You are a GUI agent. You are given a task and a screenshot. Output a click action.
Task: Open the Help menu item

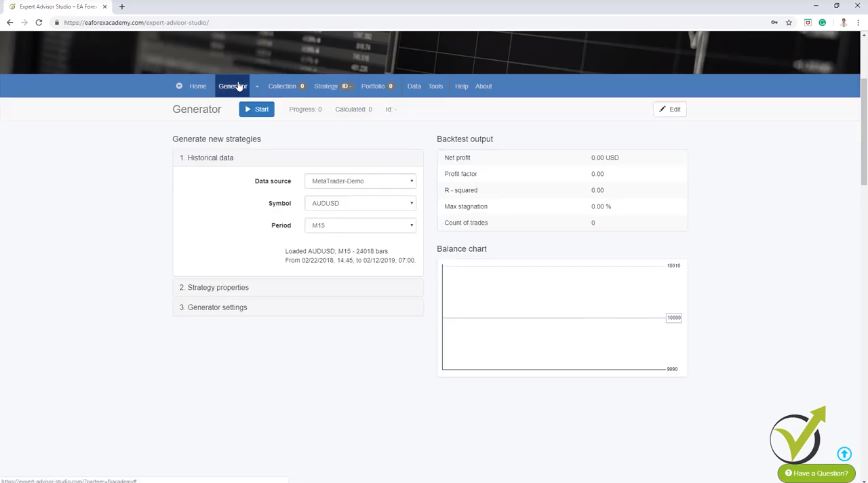tap(462, 86)
